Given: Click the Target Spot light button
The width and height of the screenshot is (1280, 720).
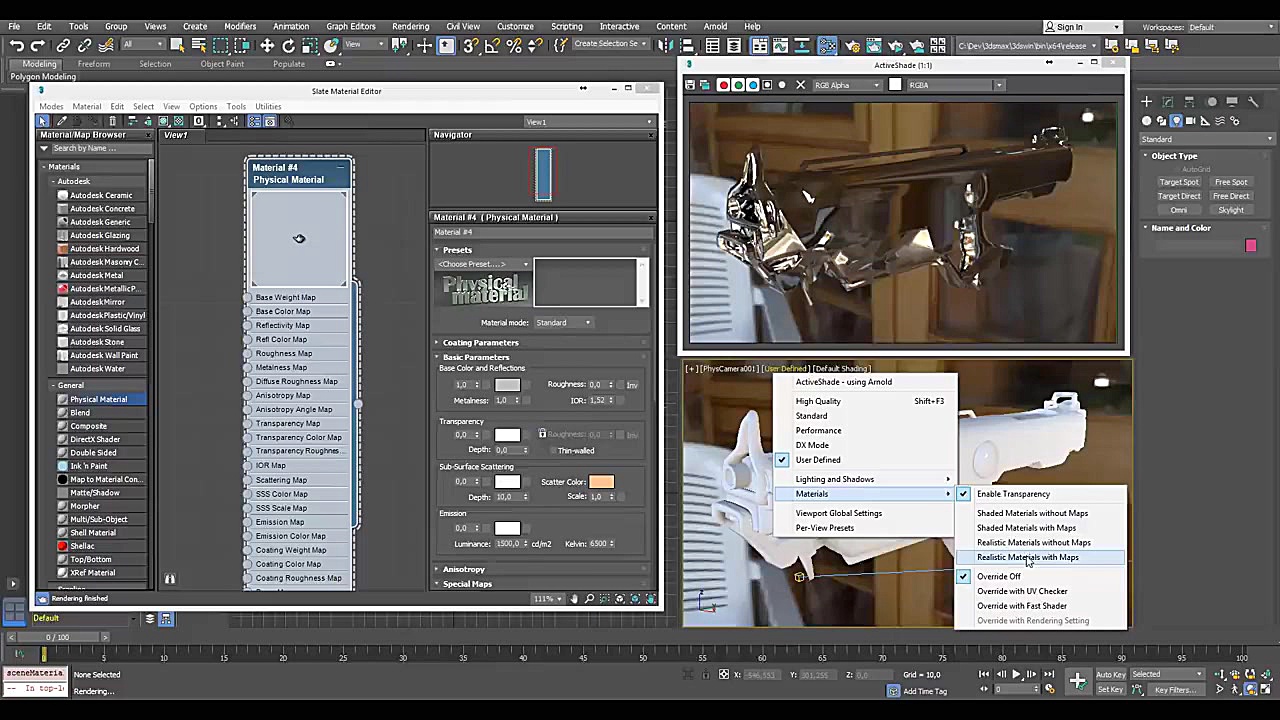Looking at the screenshot, I should point(1178,182).
